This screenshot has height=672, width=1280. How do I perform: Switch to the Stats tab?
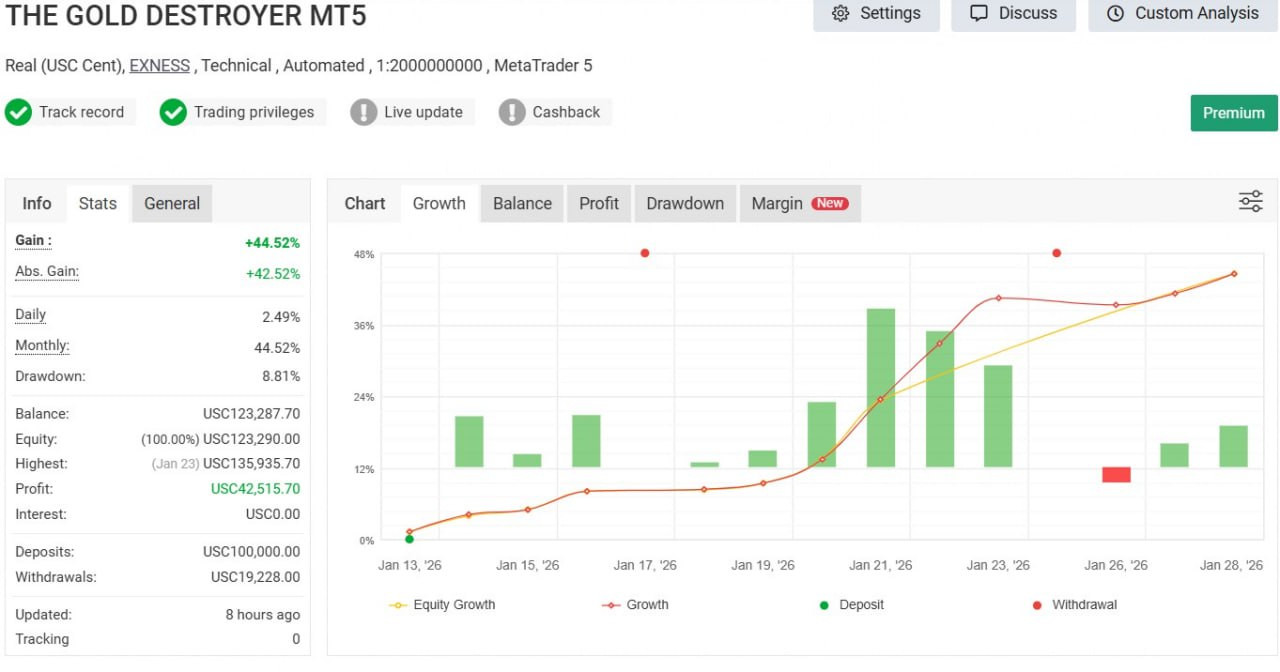(97, 203)
